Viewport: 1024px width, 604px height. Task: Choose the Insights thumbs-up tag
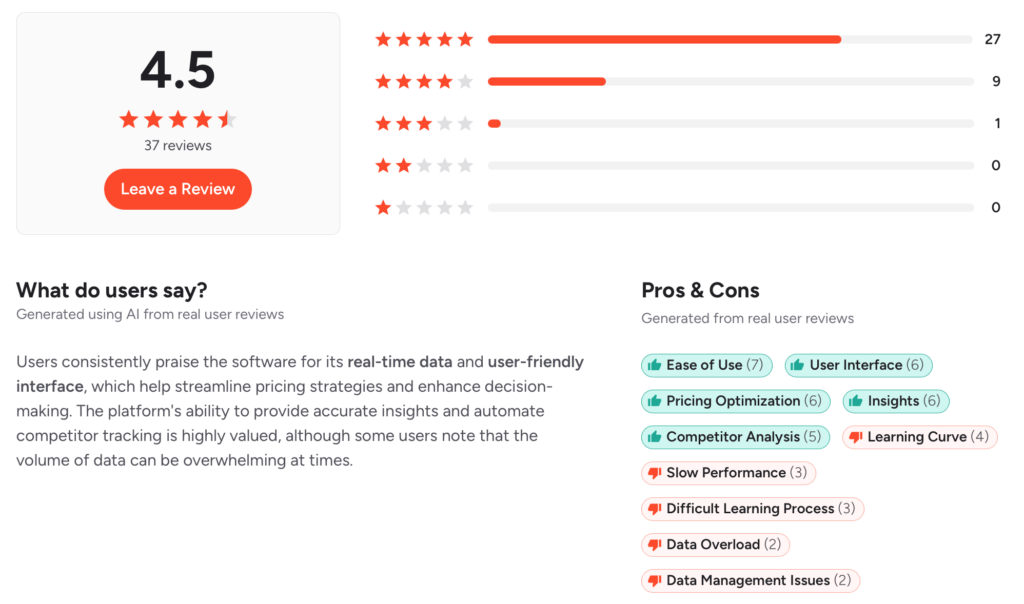(895, 401)
